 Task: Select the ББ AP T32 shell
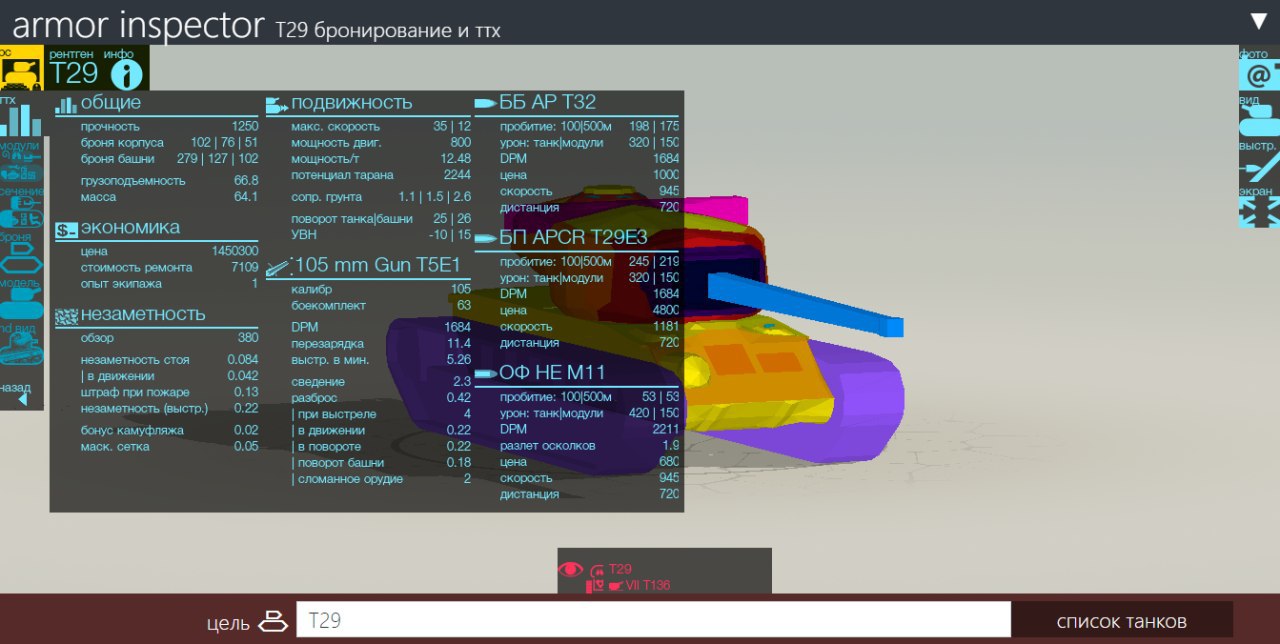(x=547, y=102)
